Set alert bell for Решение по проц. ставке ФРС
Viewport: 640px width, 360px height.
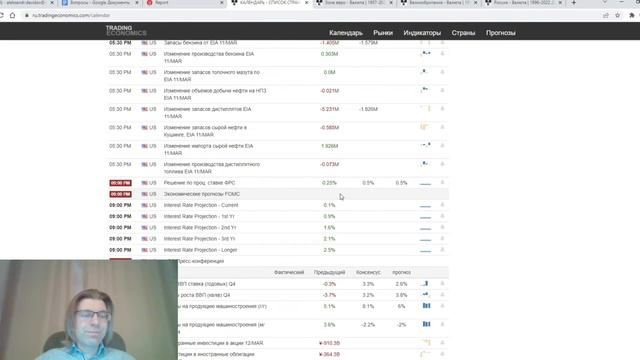pos(442,182)
